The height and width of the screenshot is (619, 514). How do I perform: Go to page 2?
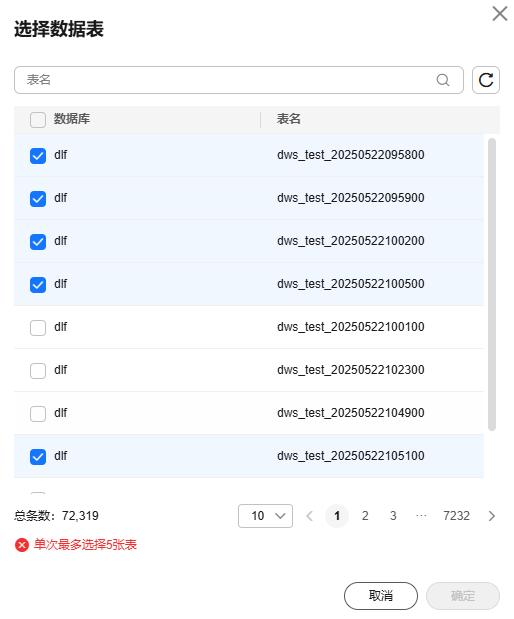[365, 516]
